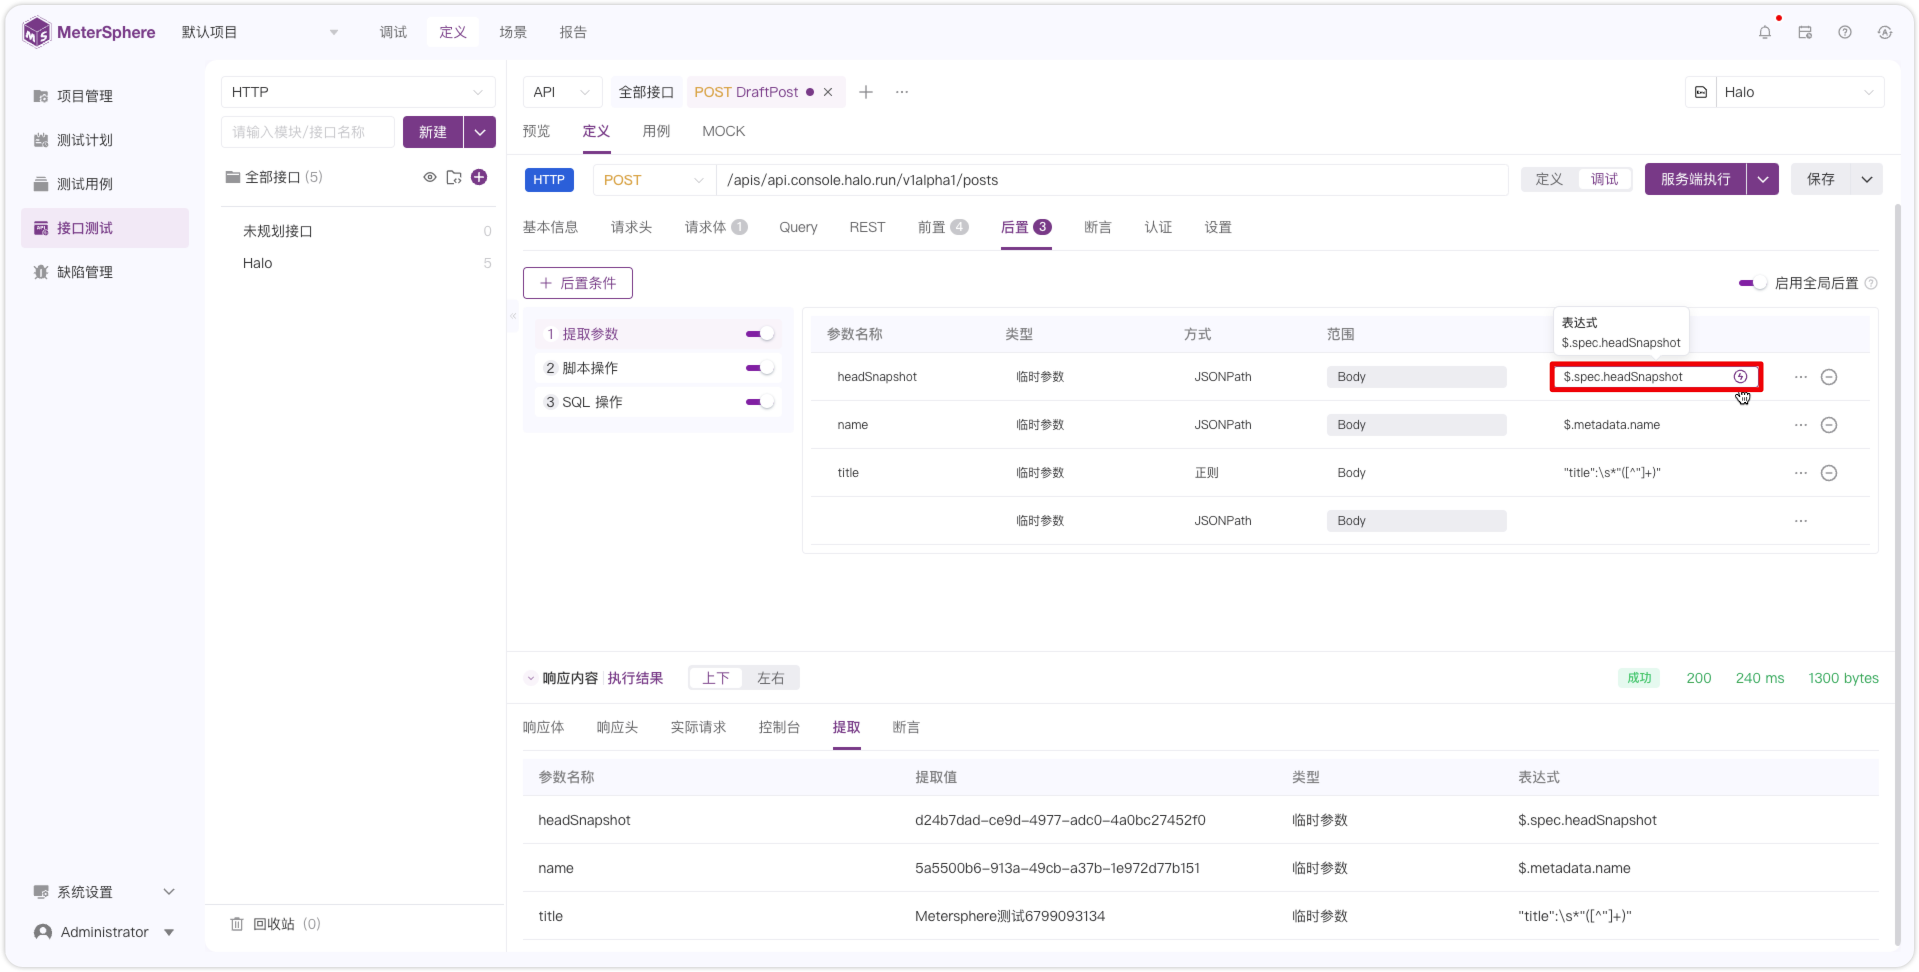The height and width of the screenshot is (972, 1919).
Task: Switch to 调试 mode toggle
Action: point(1604,179)
